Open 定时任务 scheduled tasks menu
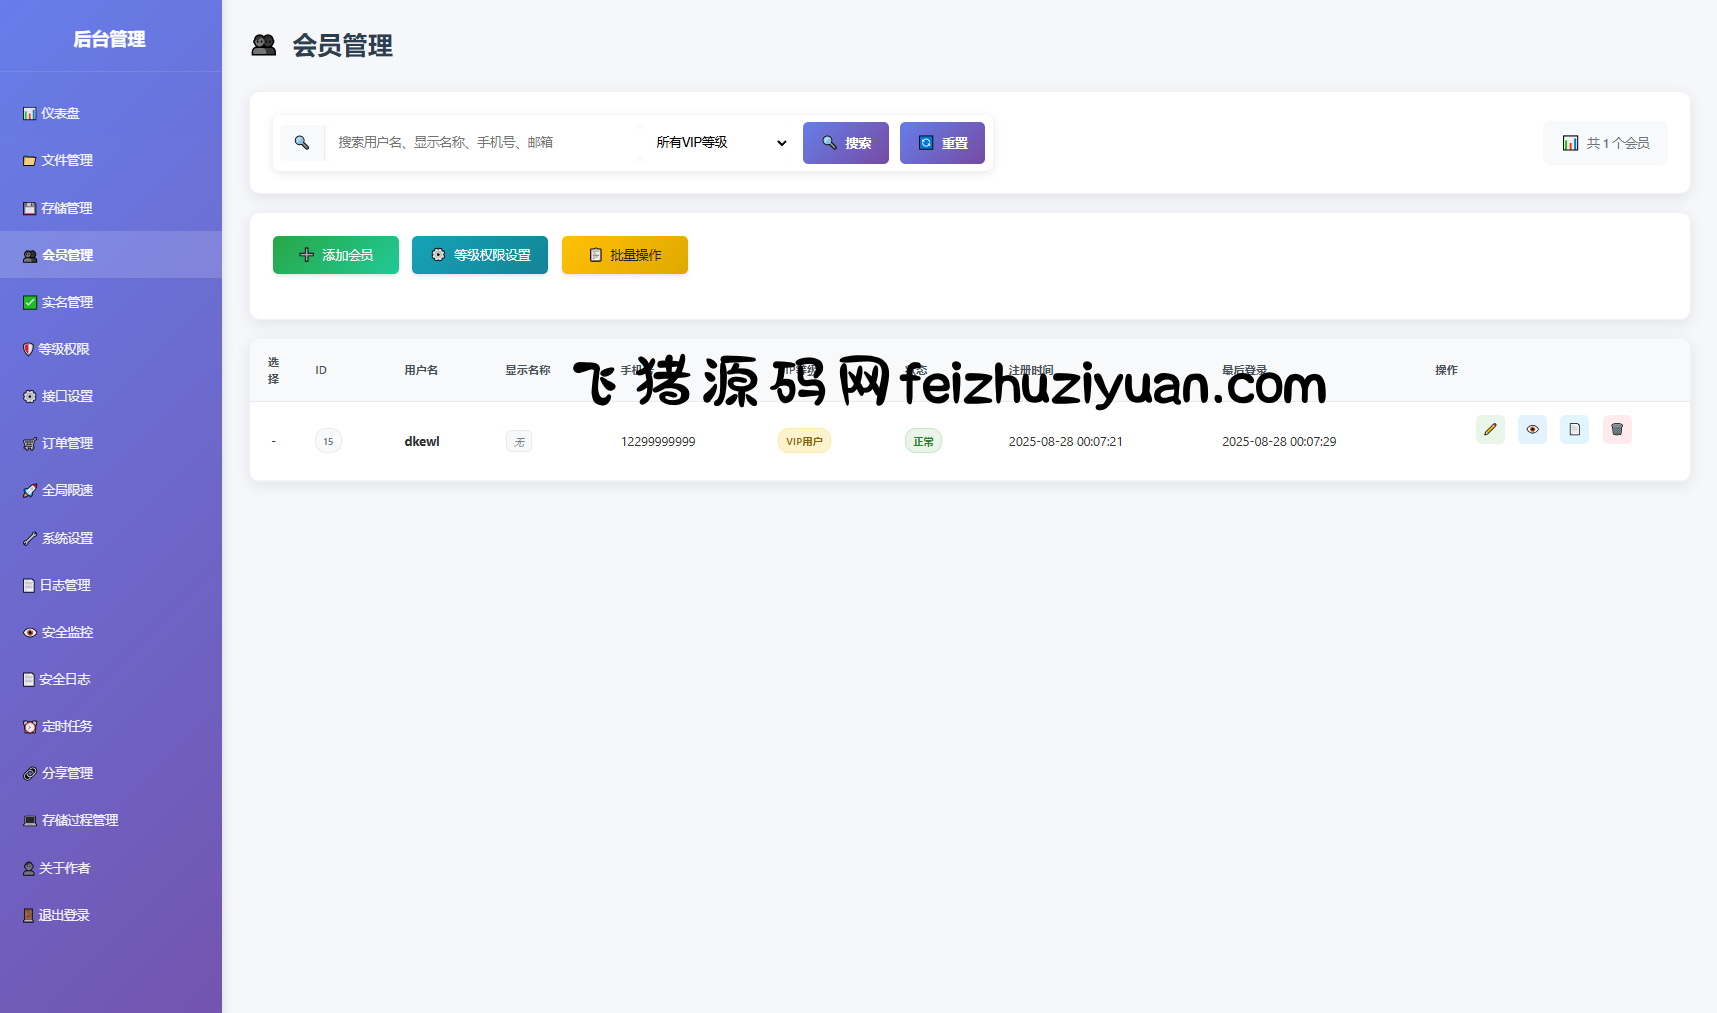This screenshot has width=1717, height=1013. click(x=66, y=727)
